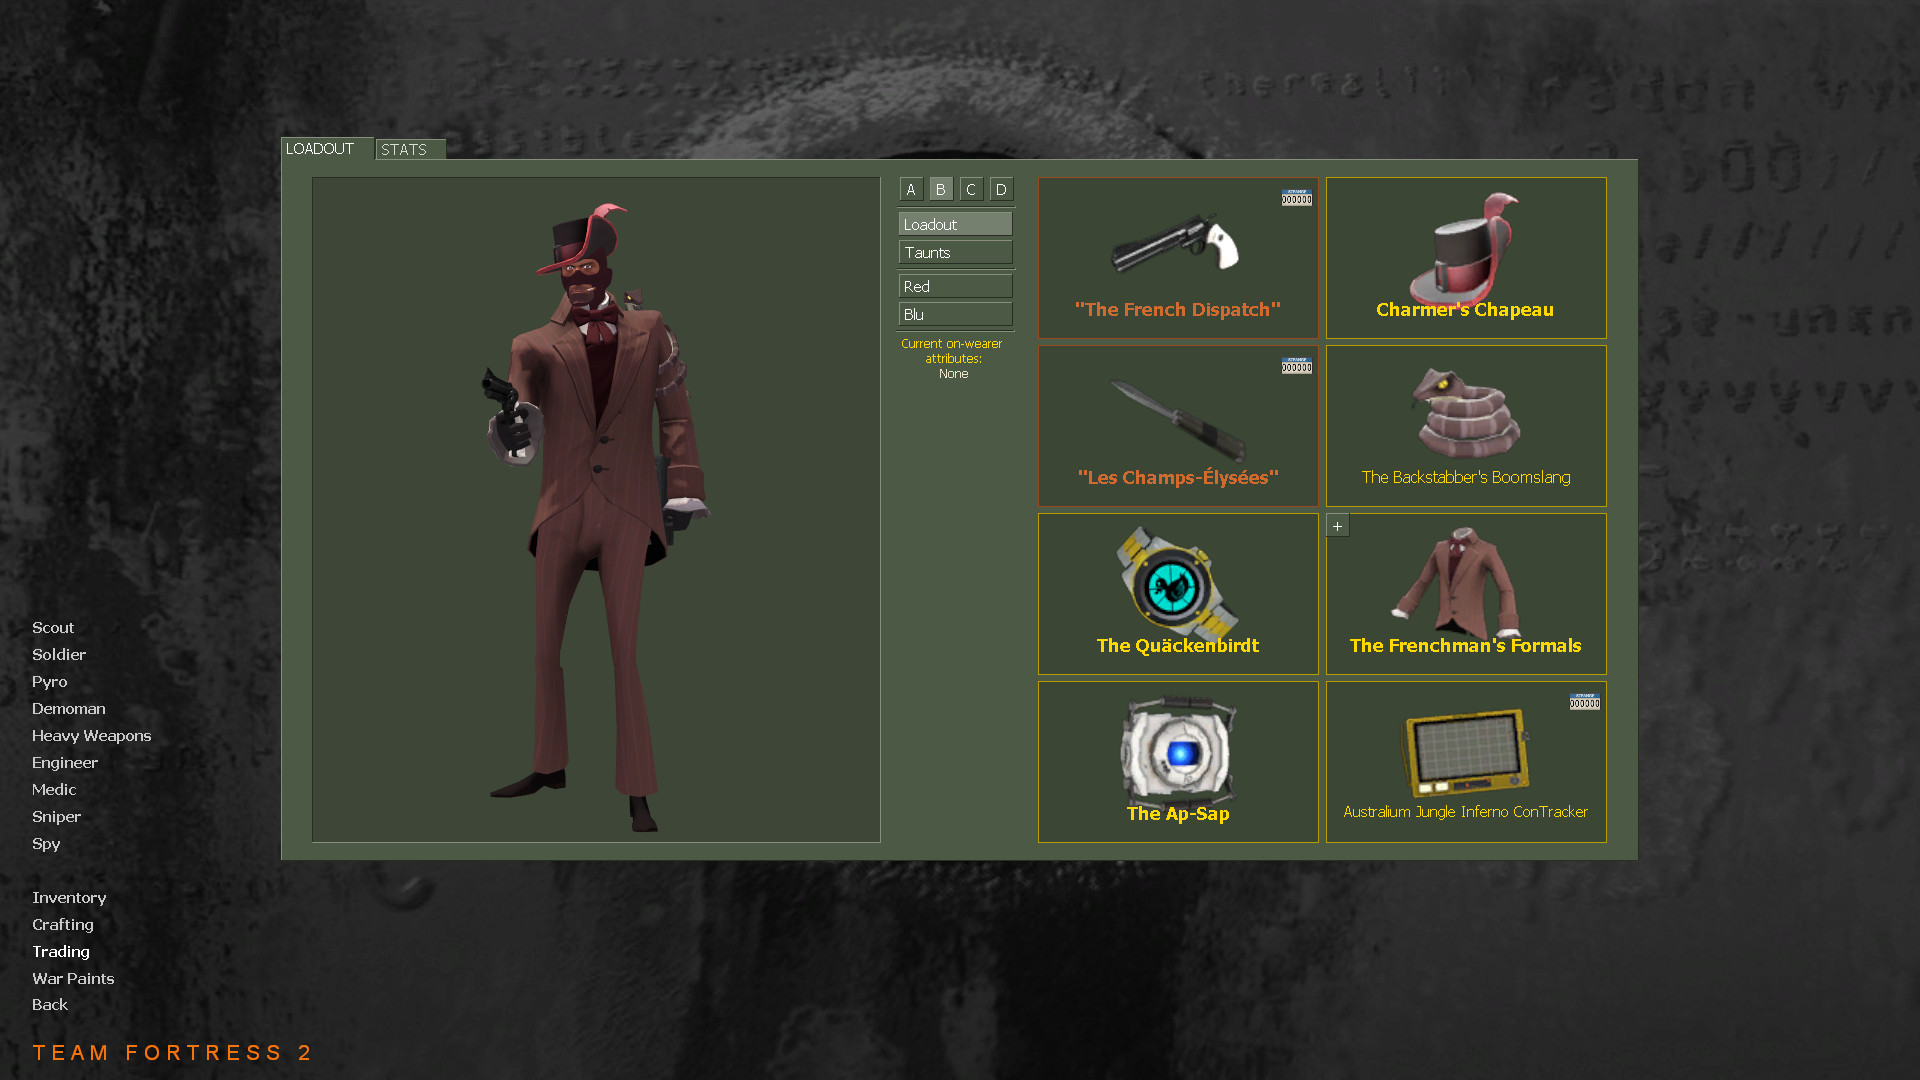Switch team view to Blu

(x=954, y=314)
